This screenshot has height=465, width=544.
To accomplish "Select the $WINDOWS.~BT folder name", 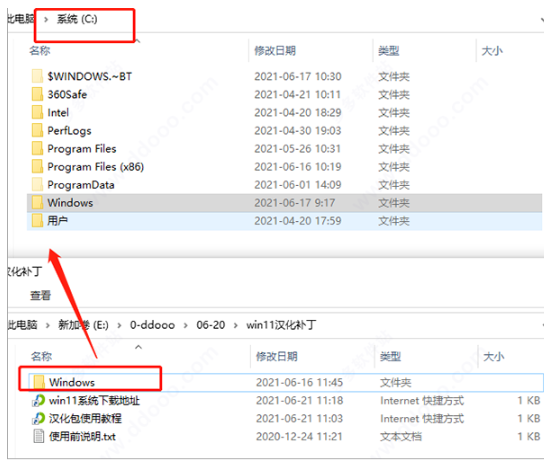I will (90, 76).
